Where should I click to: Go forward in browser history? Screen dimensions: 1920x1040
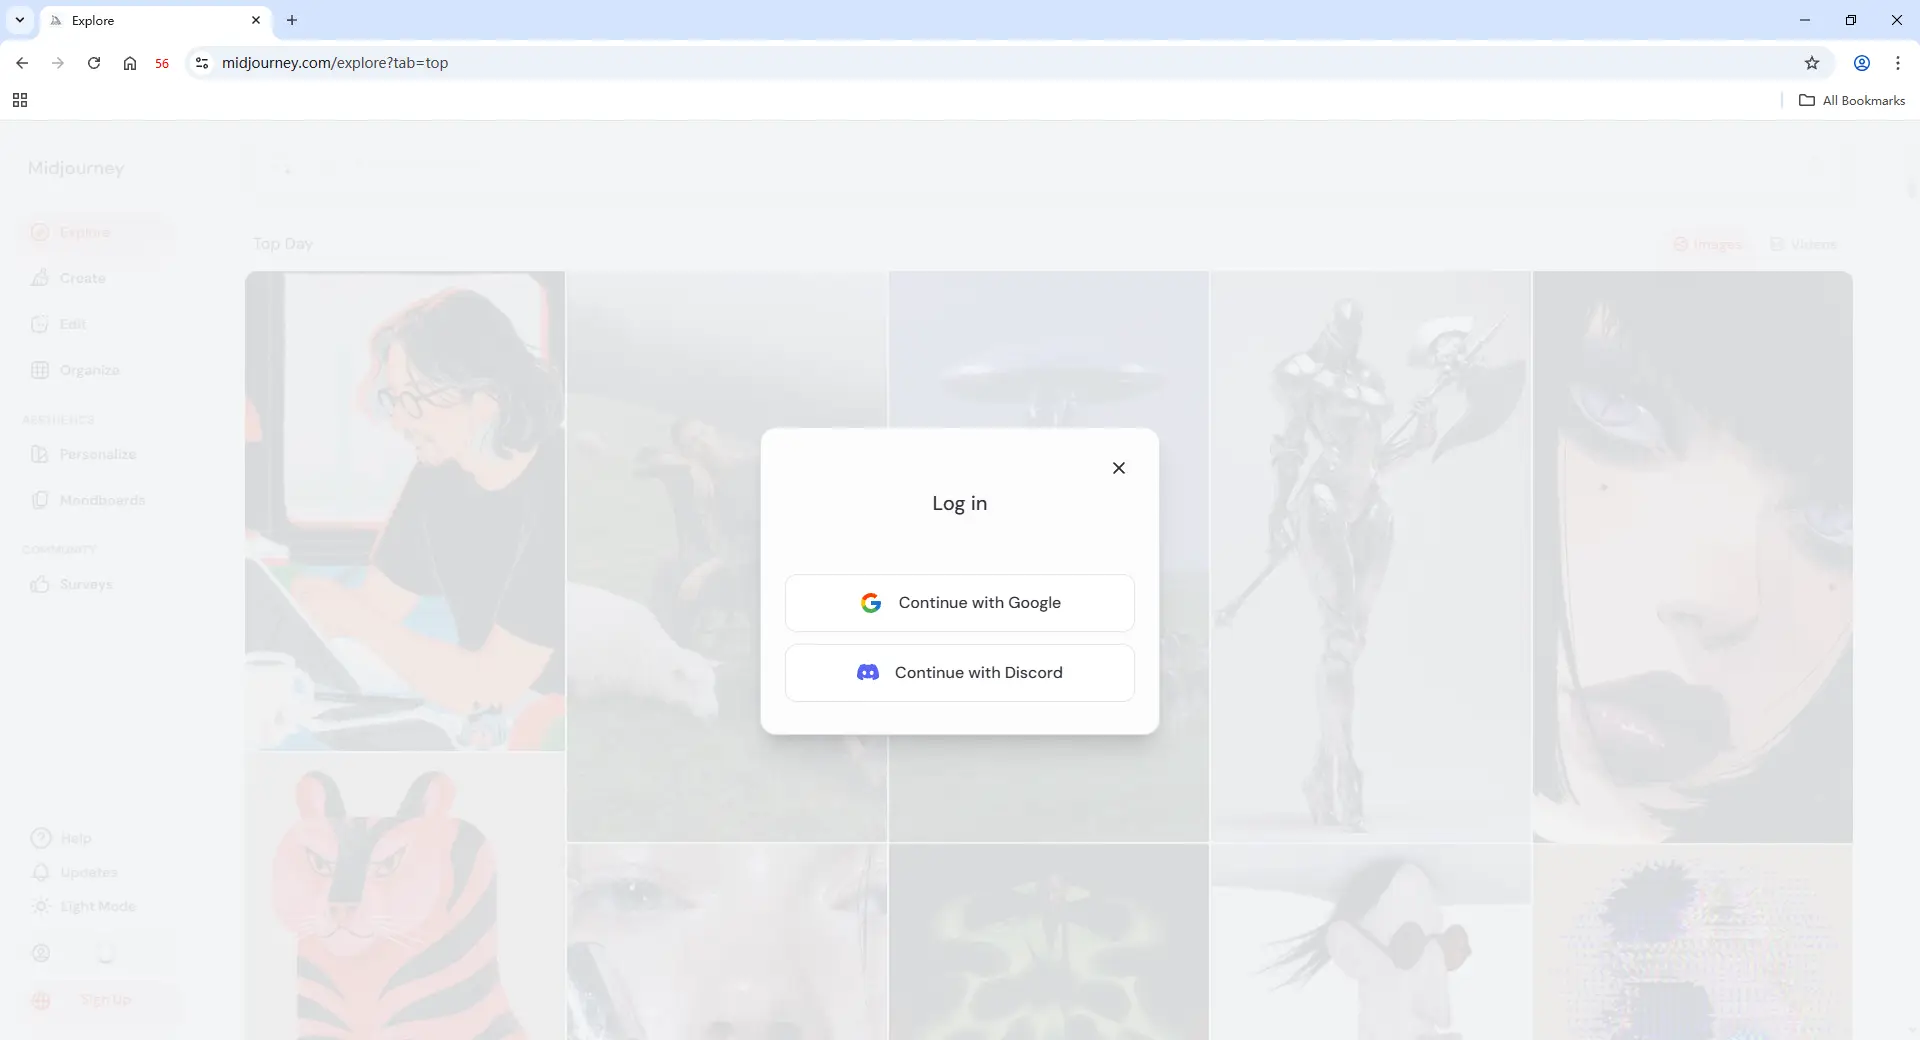click(58, 63)
